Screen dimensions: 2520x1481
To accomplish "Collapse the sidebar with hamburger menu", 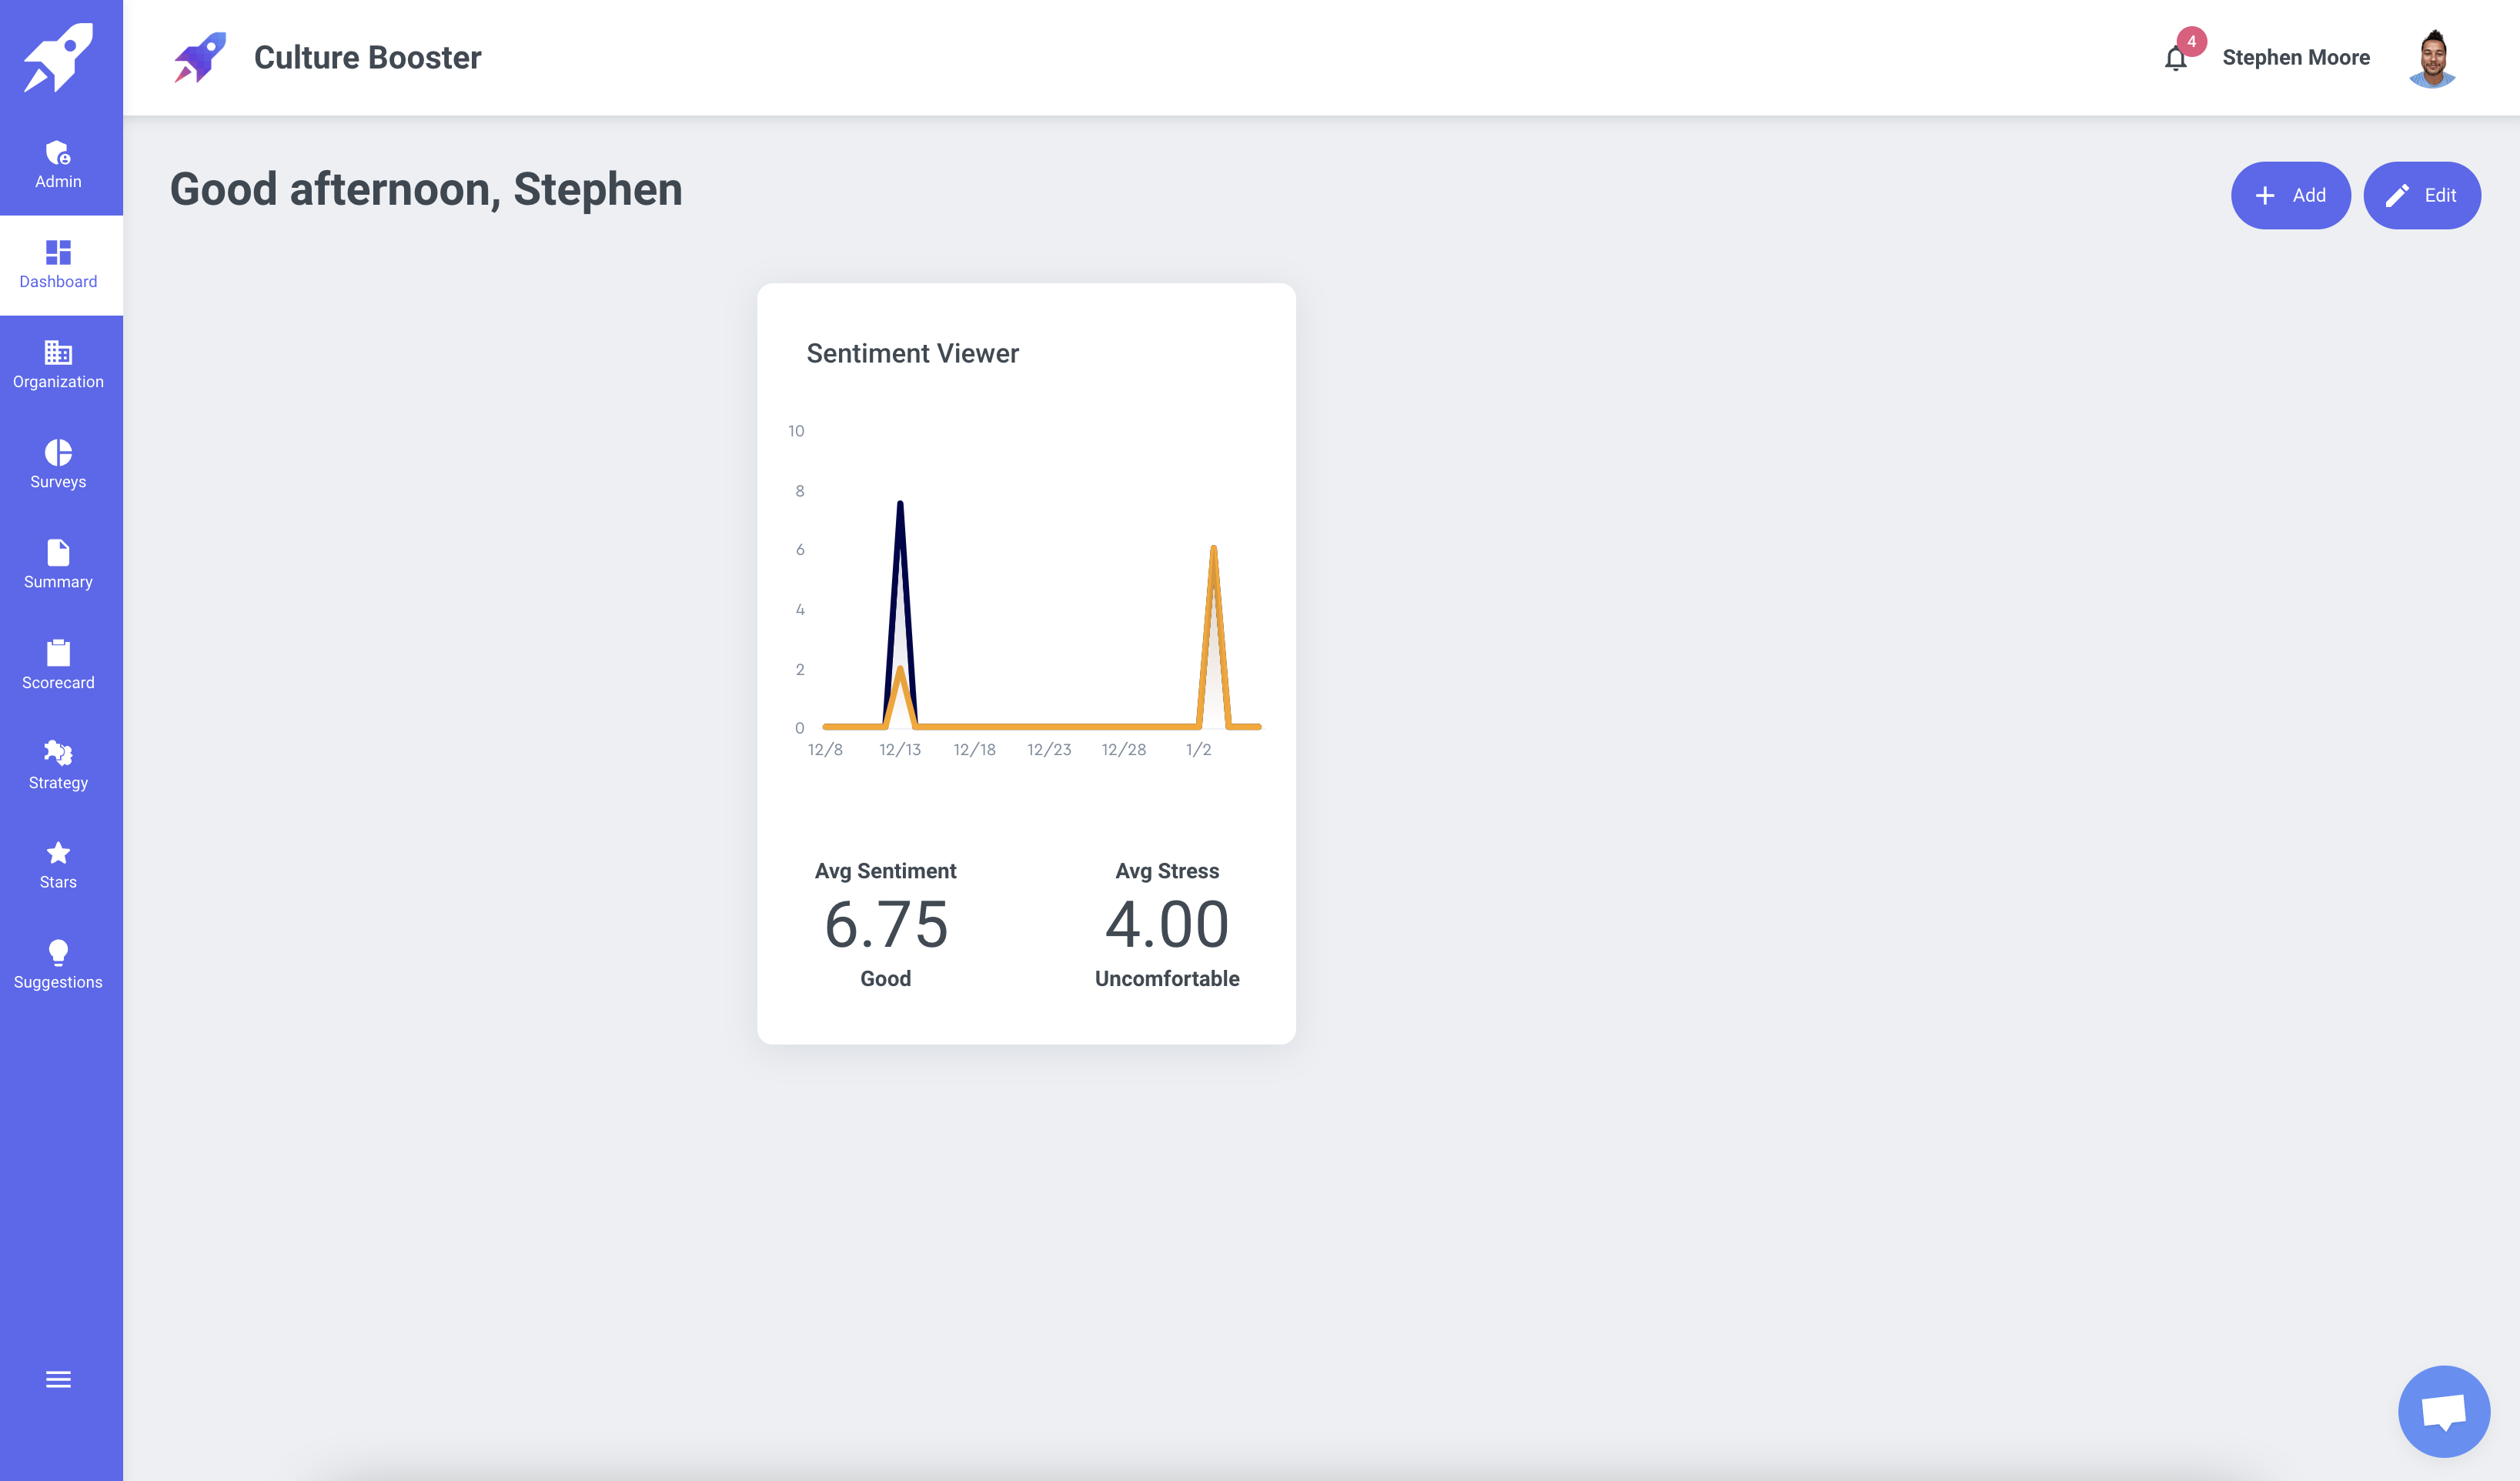I will (x=58, y=1379).
